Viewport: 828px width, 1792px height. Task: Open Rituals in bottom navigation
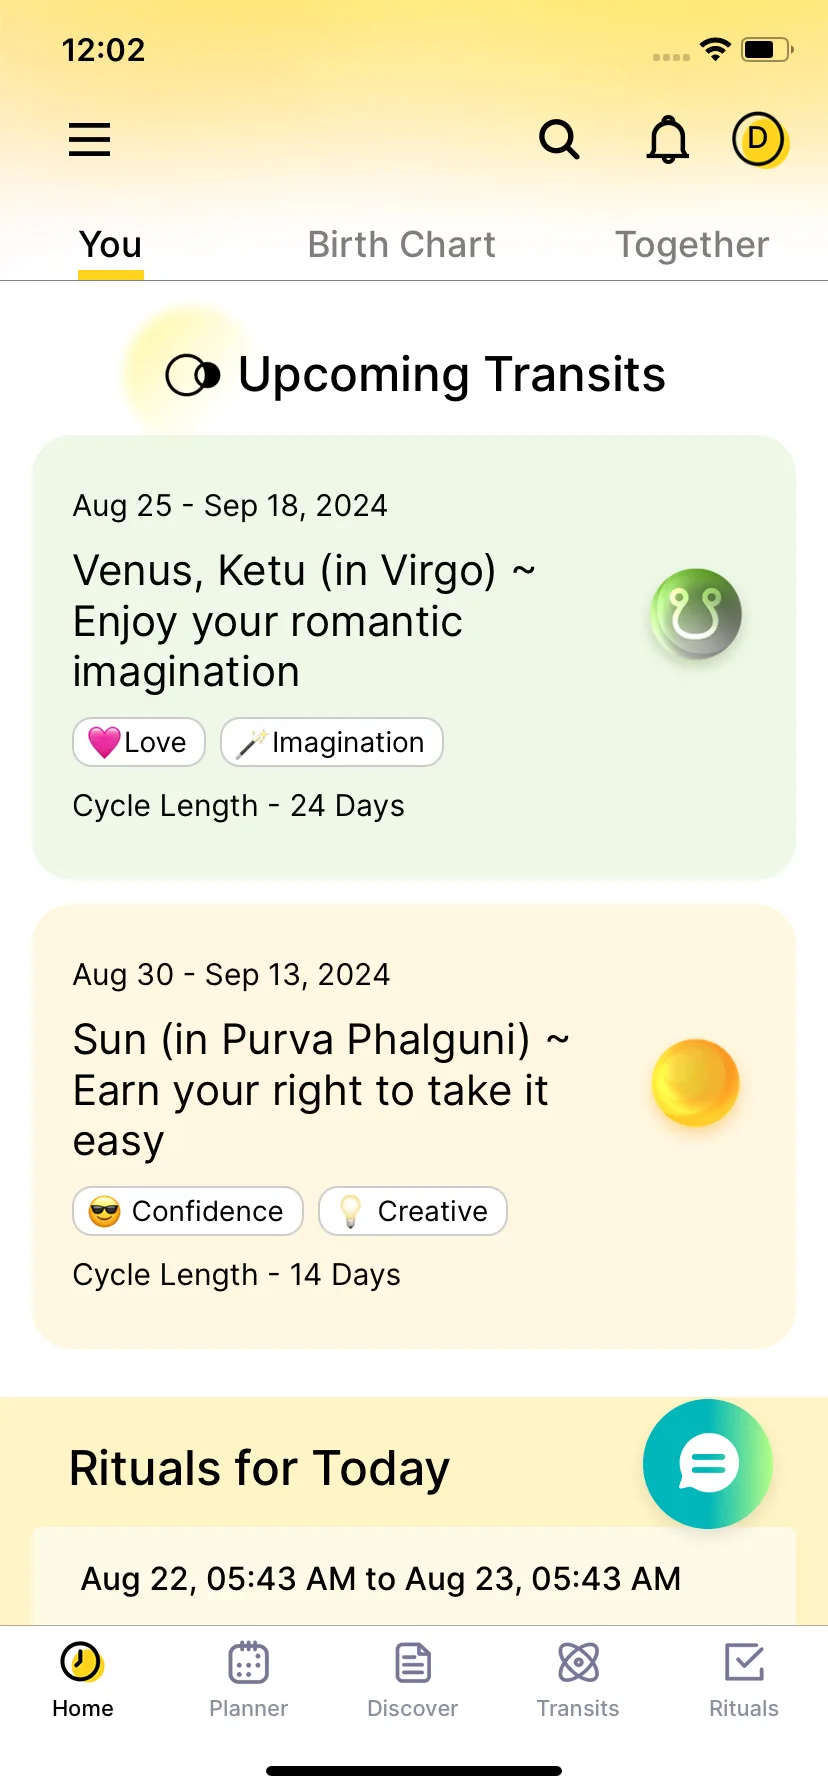(744, 1680)
